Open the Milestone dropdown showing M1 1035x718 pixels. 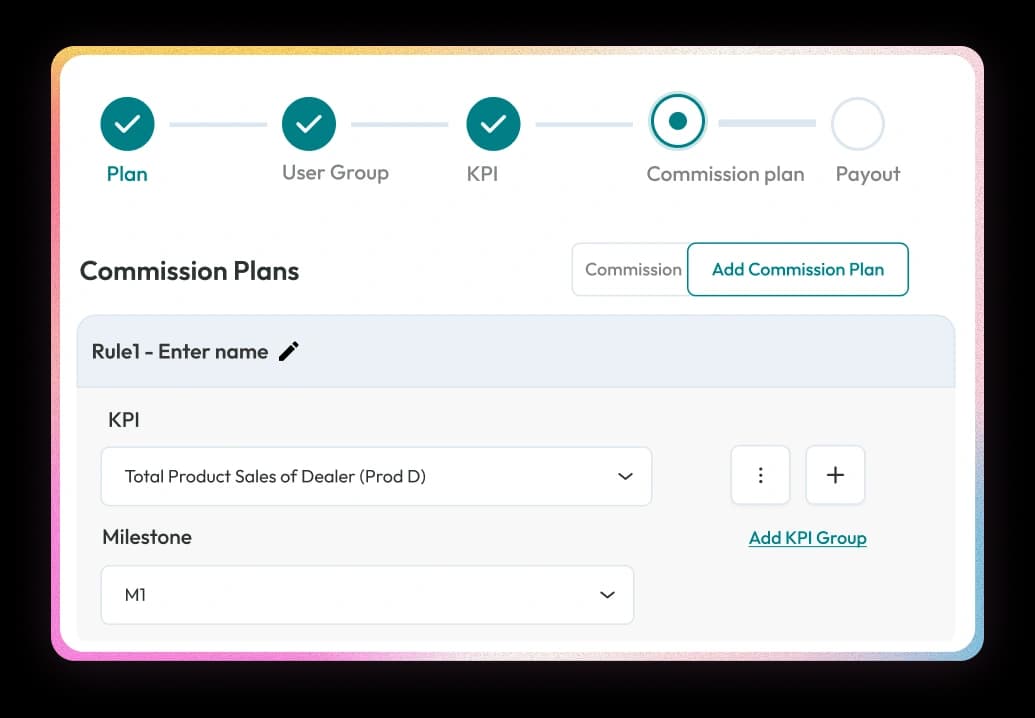[367, 594]
